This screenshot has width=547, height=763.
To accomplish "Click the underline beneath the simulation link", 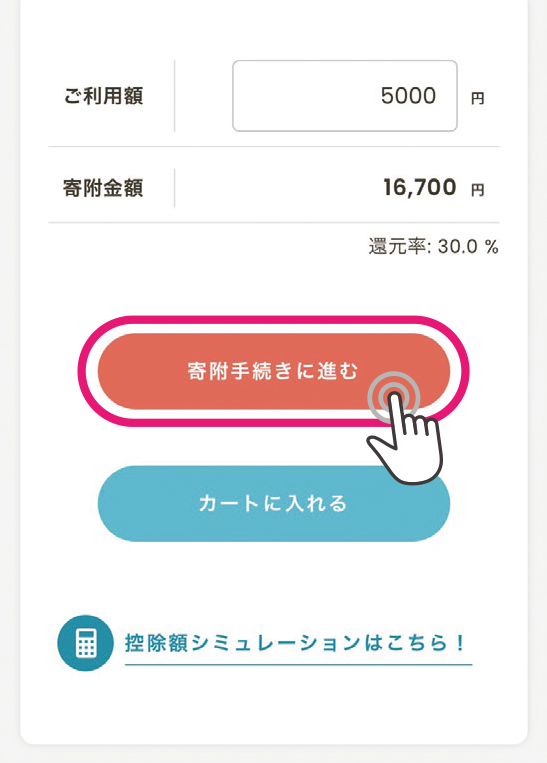I will tap(298, 664).
